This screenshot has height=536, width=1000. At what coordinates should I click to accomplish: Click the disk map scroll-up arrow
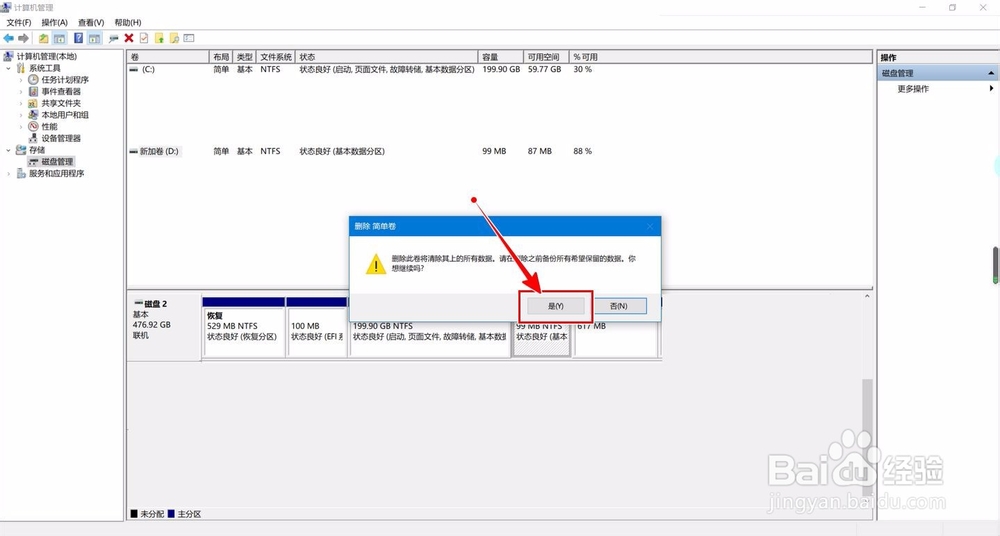[867, 296]
